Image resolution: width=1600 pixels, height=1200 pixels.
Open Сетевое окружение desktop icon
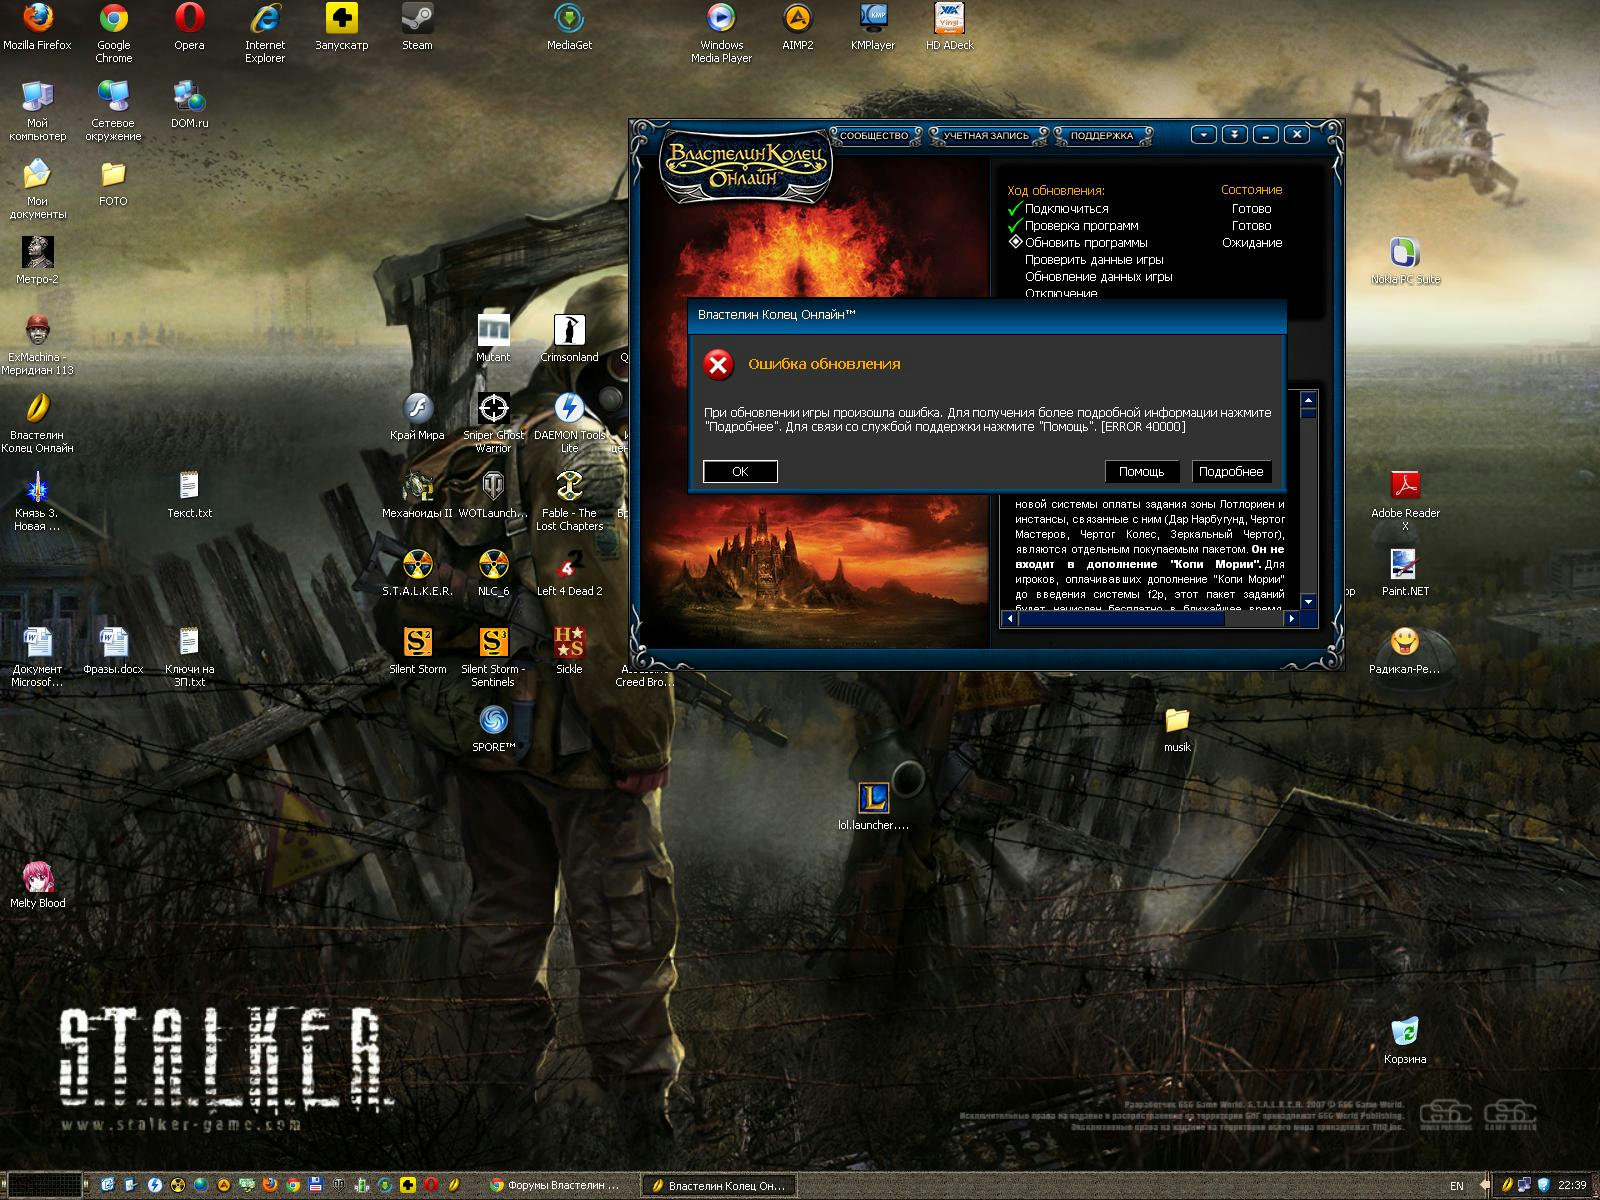[113, 110]
